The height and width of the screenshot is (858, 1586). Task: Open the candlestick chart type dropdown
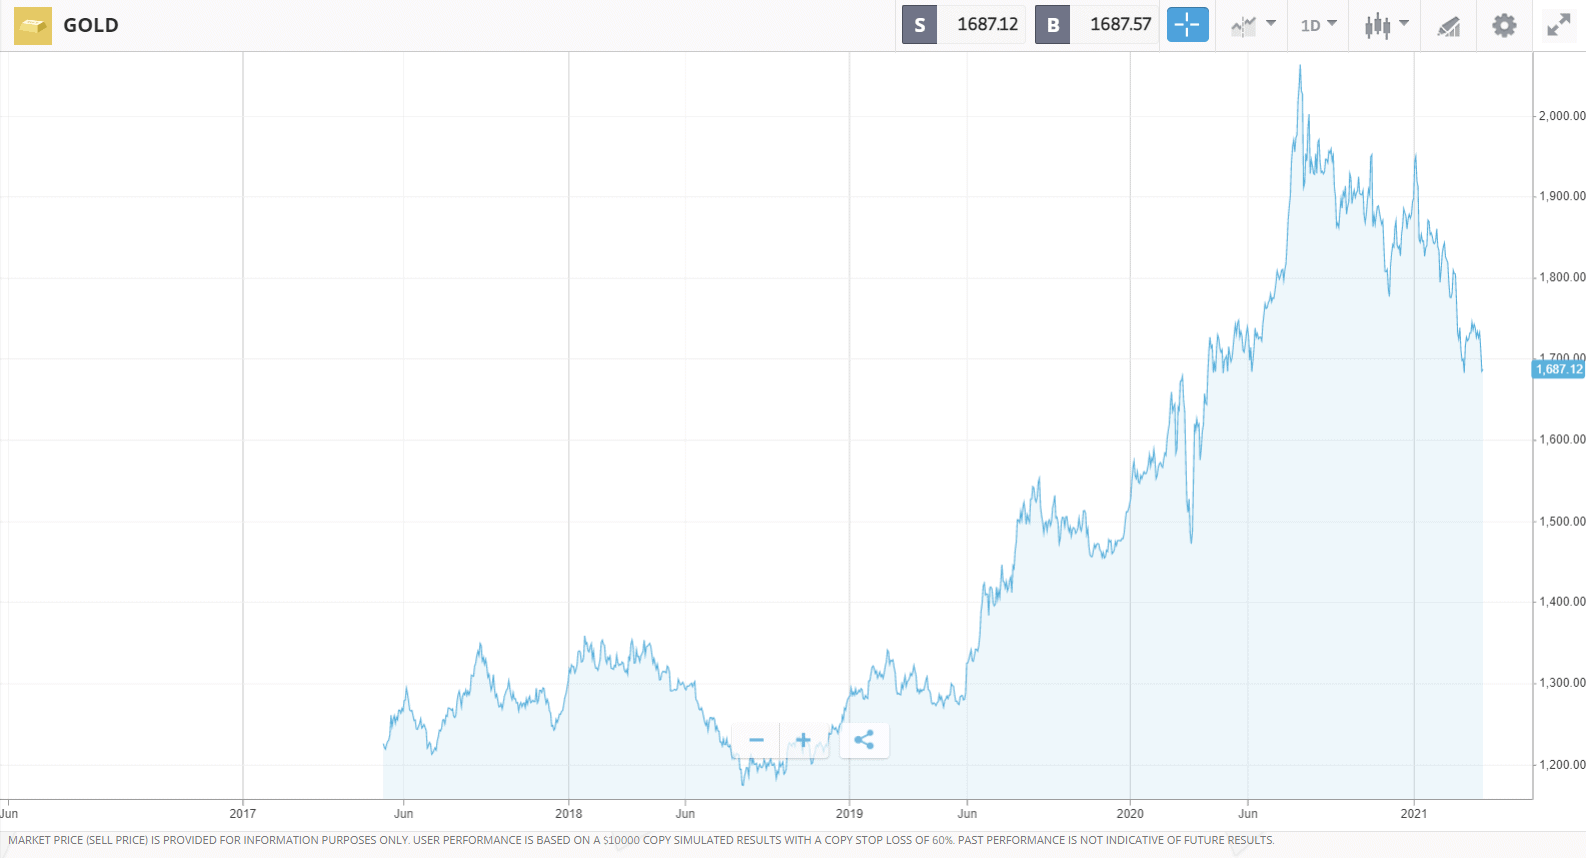click(x=1387, y=25)
